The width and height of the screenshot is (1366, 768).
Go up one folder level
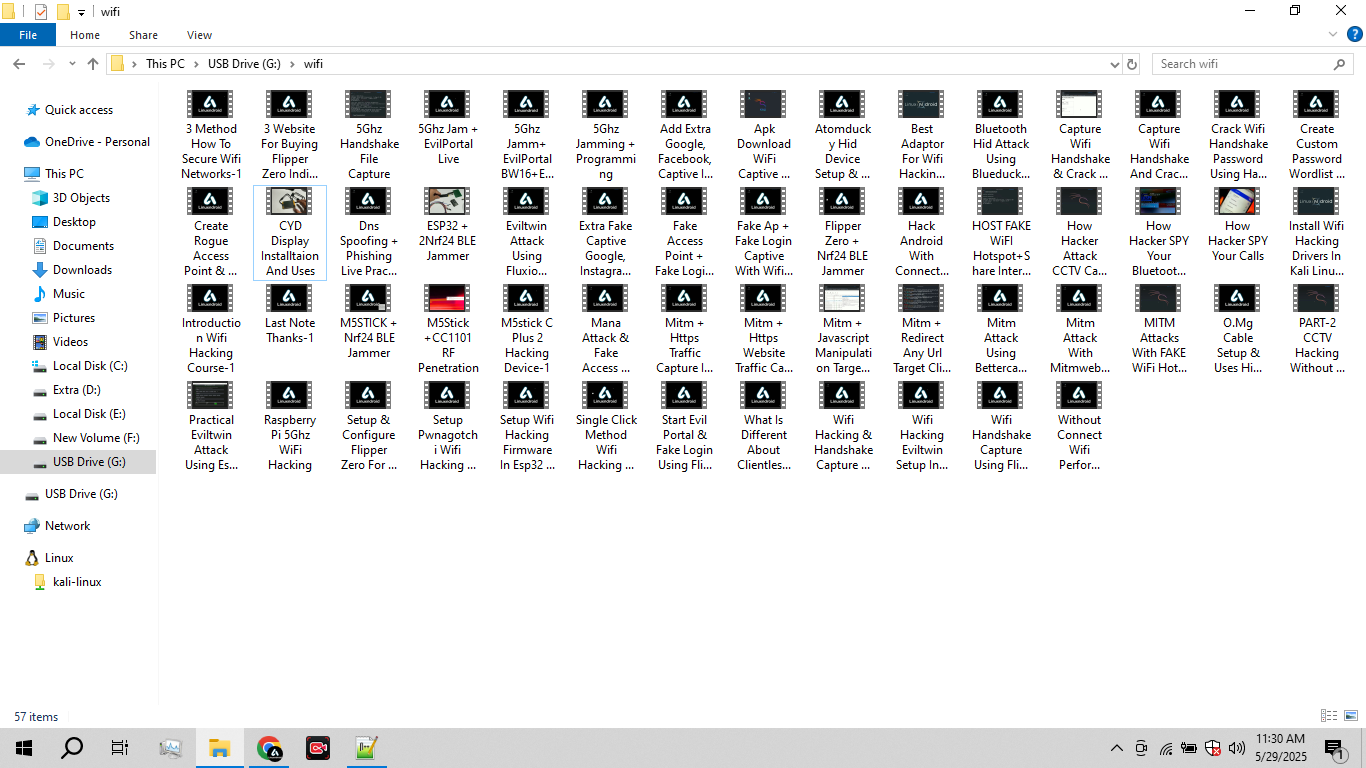click(x=93, y=64)
